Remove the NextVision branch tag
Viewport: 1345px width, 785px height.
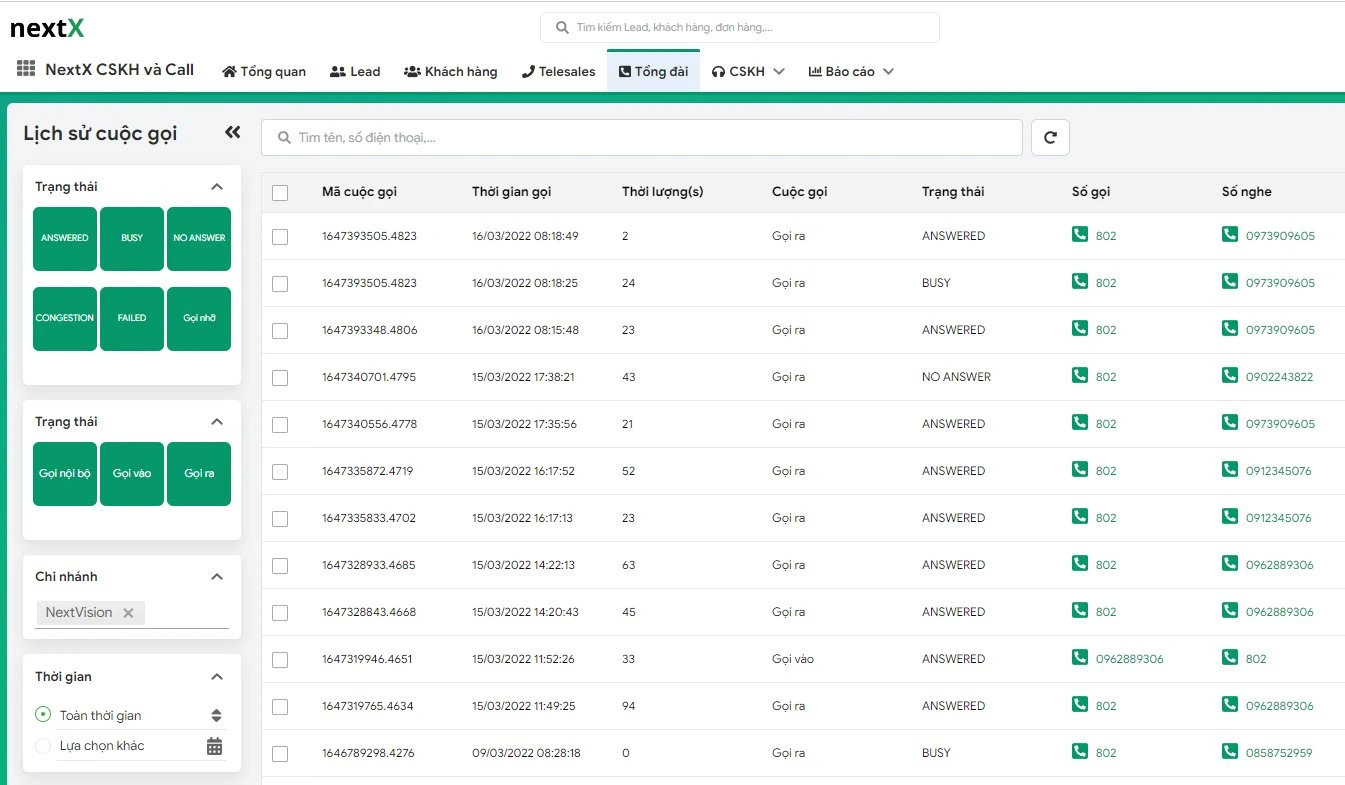pos(128,613)
